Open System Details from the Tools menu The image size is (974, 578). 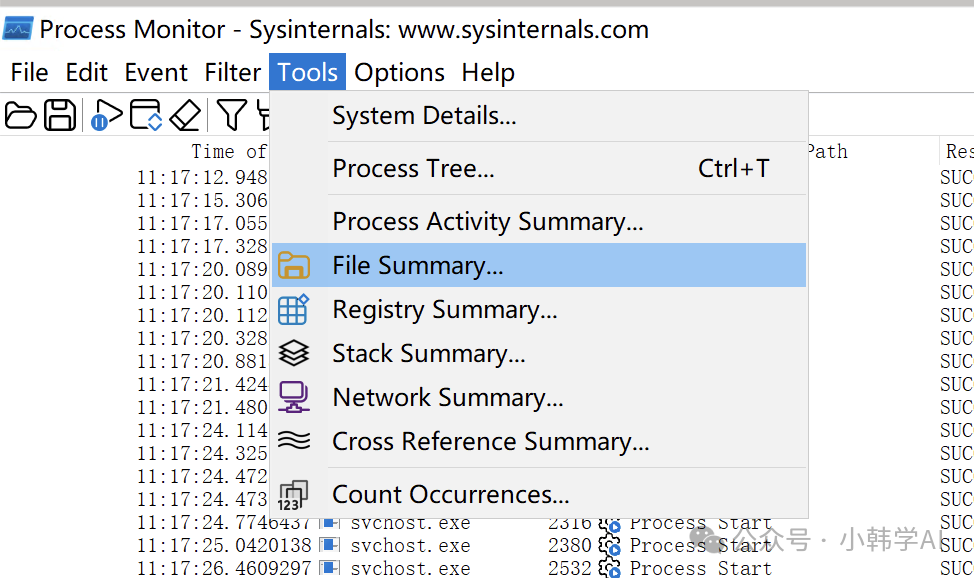coord(424,116)
